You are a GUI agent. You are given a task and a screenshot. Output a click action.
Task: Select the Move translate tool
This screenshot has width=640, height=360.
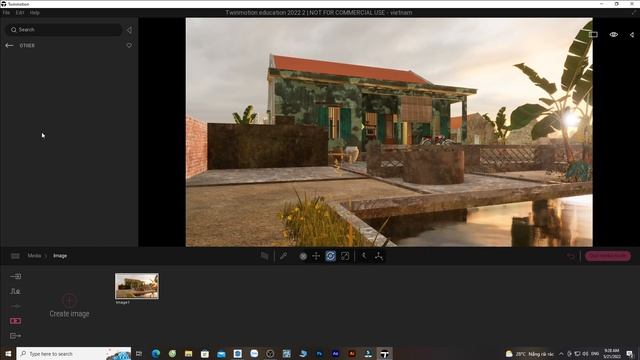click(316, 256)
